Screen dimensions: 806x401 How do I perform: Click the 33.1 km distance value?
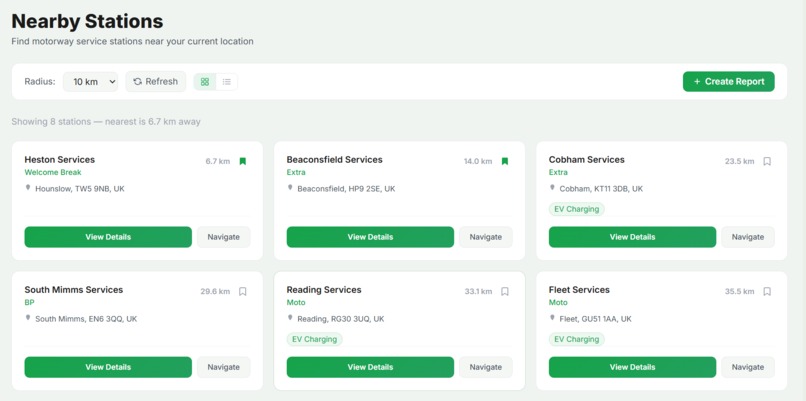pos(479,291)
